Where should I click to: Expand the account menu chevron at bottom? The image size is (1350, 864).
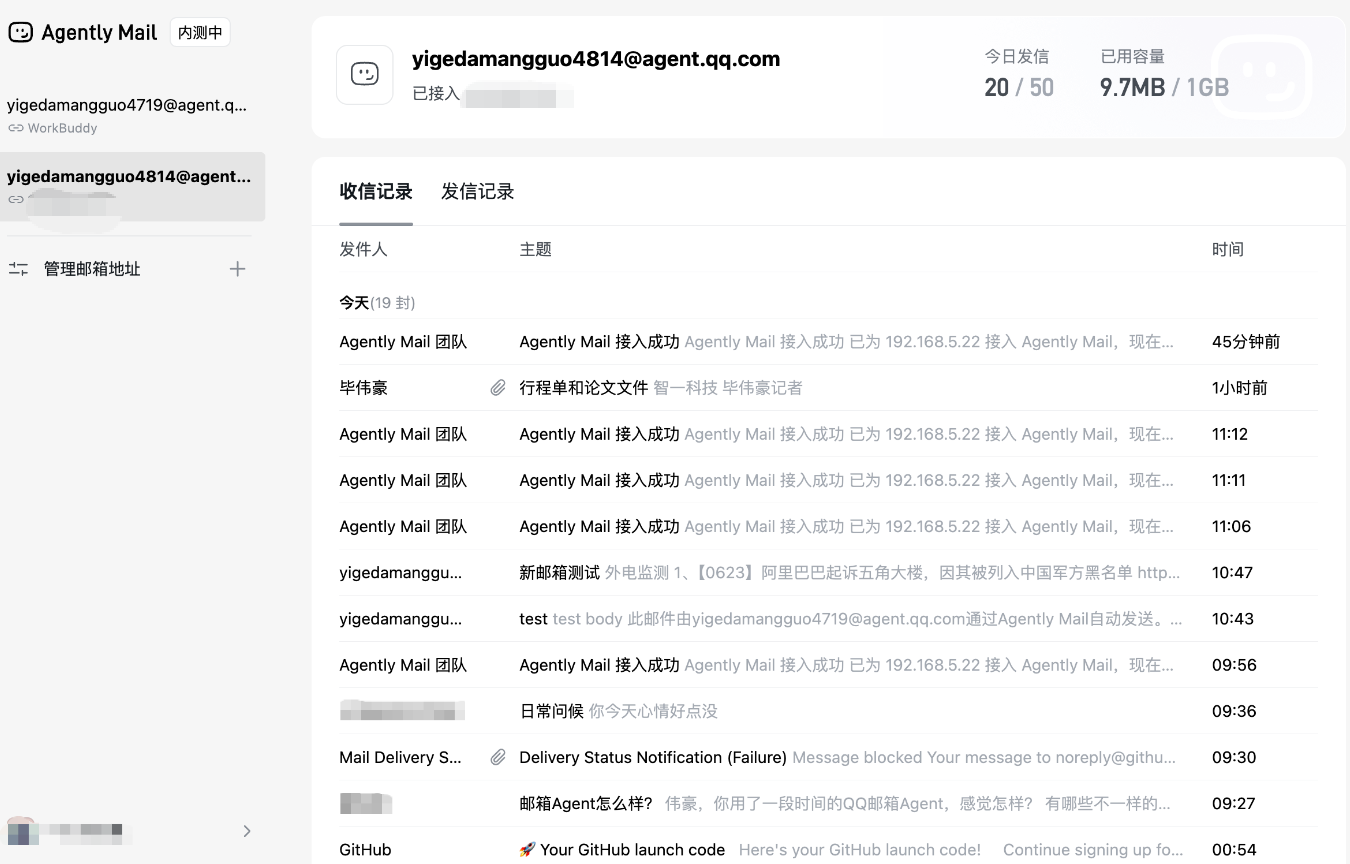pyautogui.click(x=247, y=831)
